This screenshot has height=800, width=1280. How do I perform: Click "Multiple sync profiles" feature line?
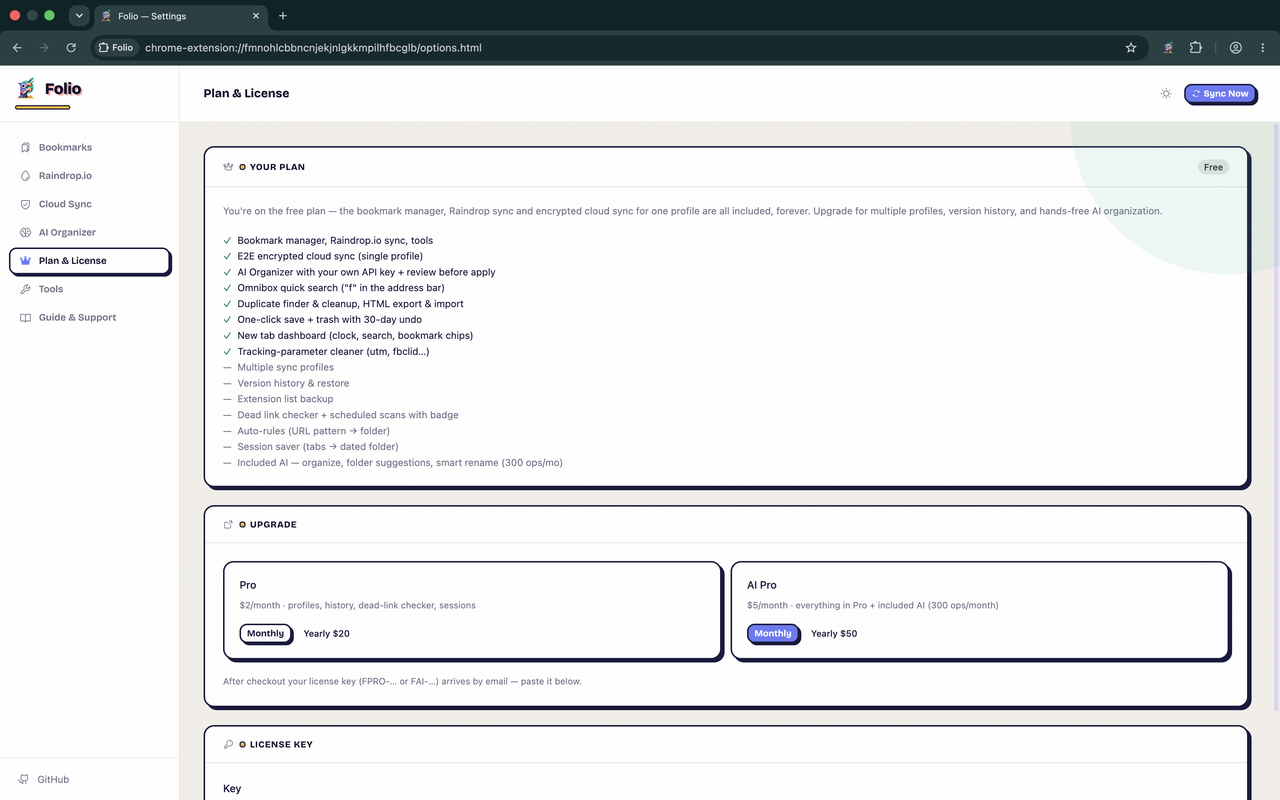pyautogui.click(x=285, y=367)
